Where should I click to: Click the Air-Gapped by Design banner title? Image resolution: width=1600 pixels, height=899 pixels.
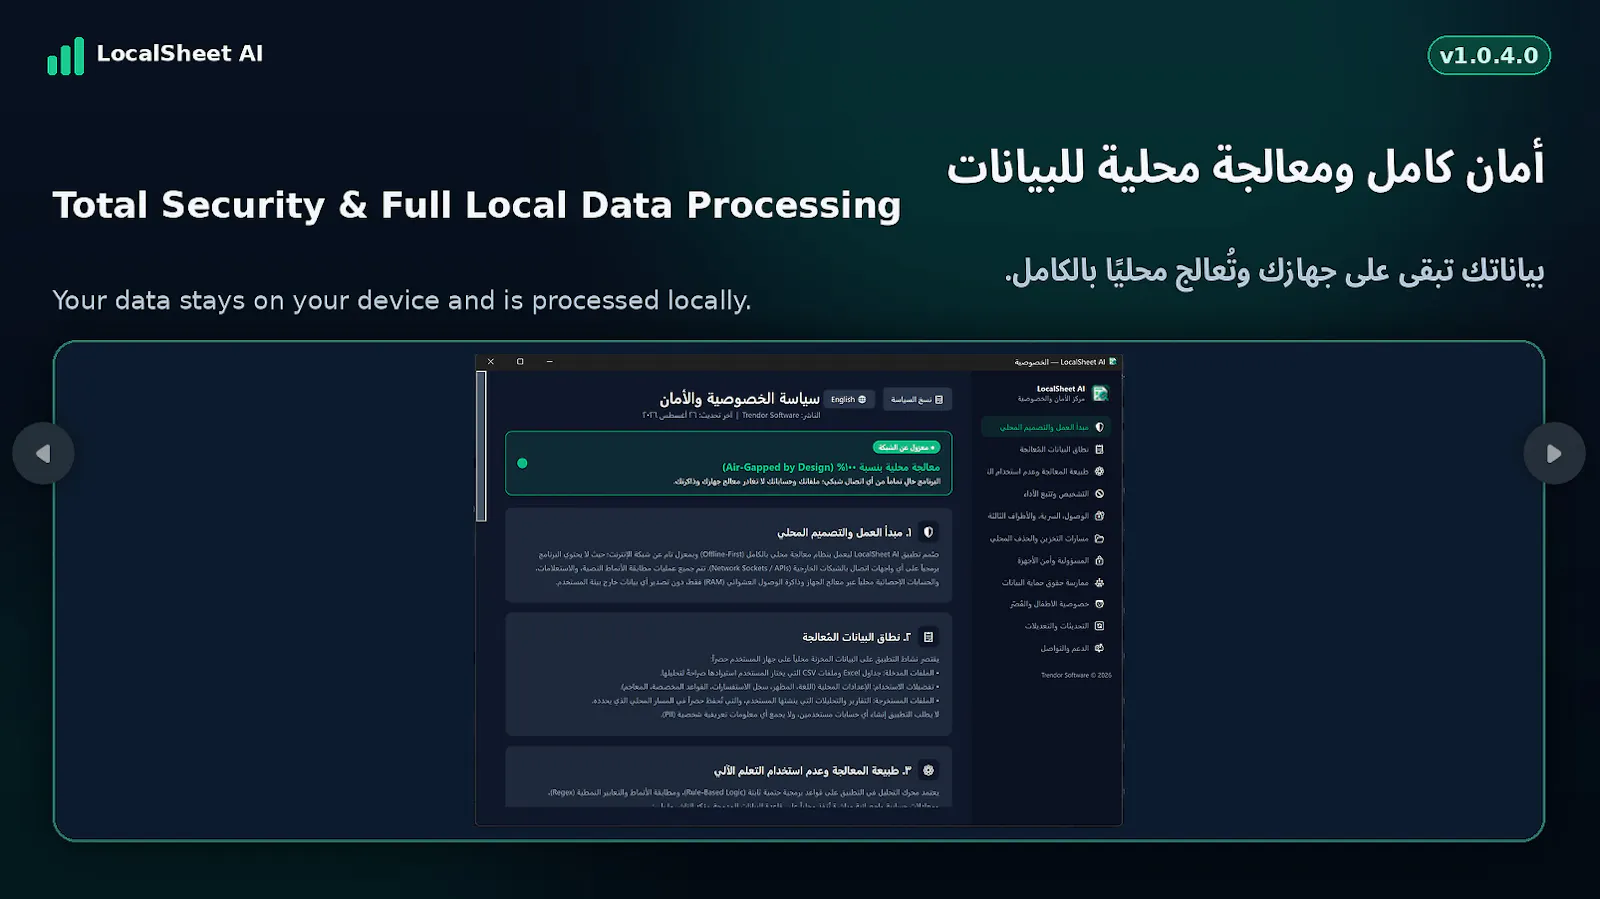831,467
